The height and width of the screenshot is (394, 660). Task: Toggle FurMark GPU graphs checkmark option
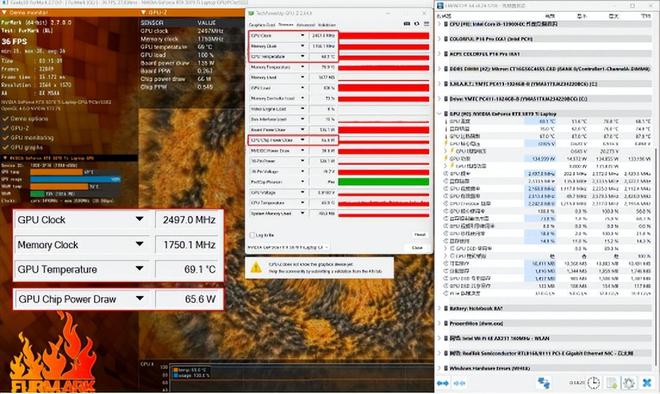5,147
